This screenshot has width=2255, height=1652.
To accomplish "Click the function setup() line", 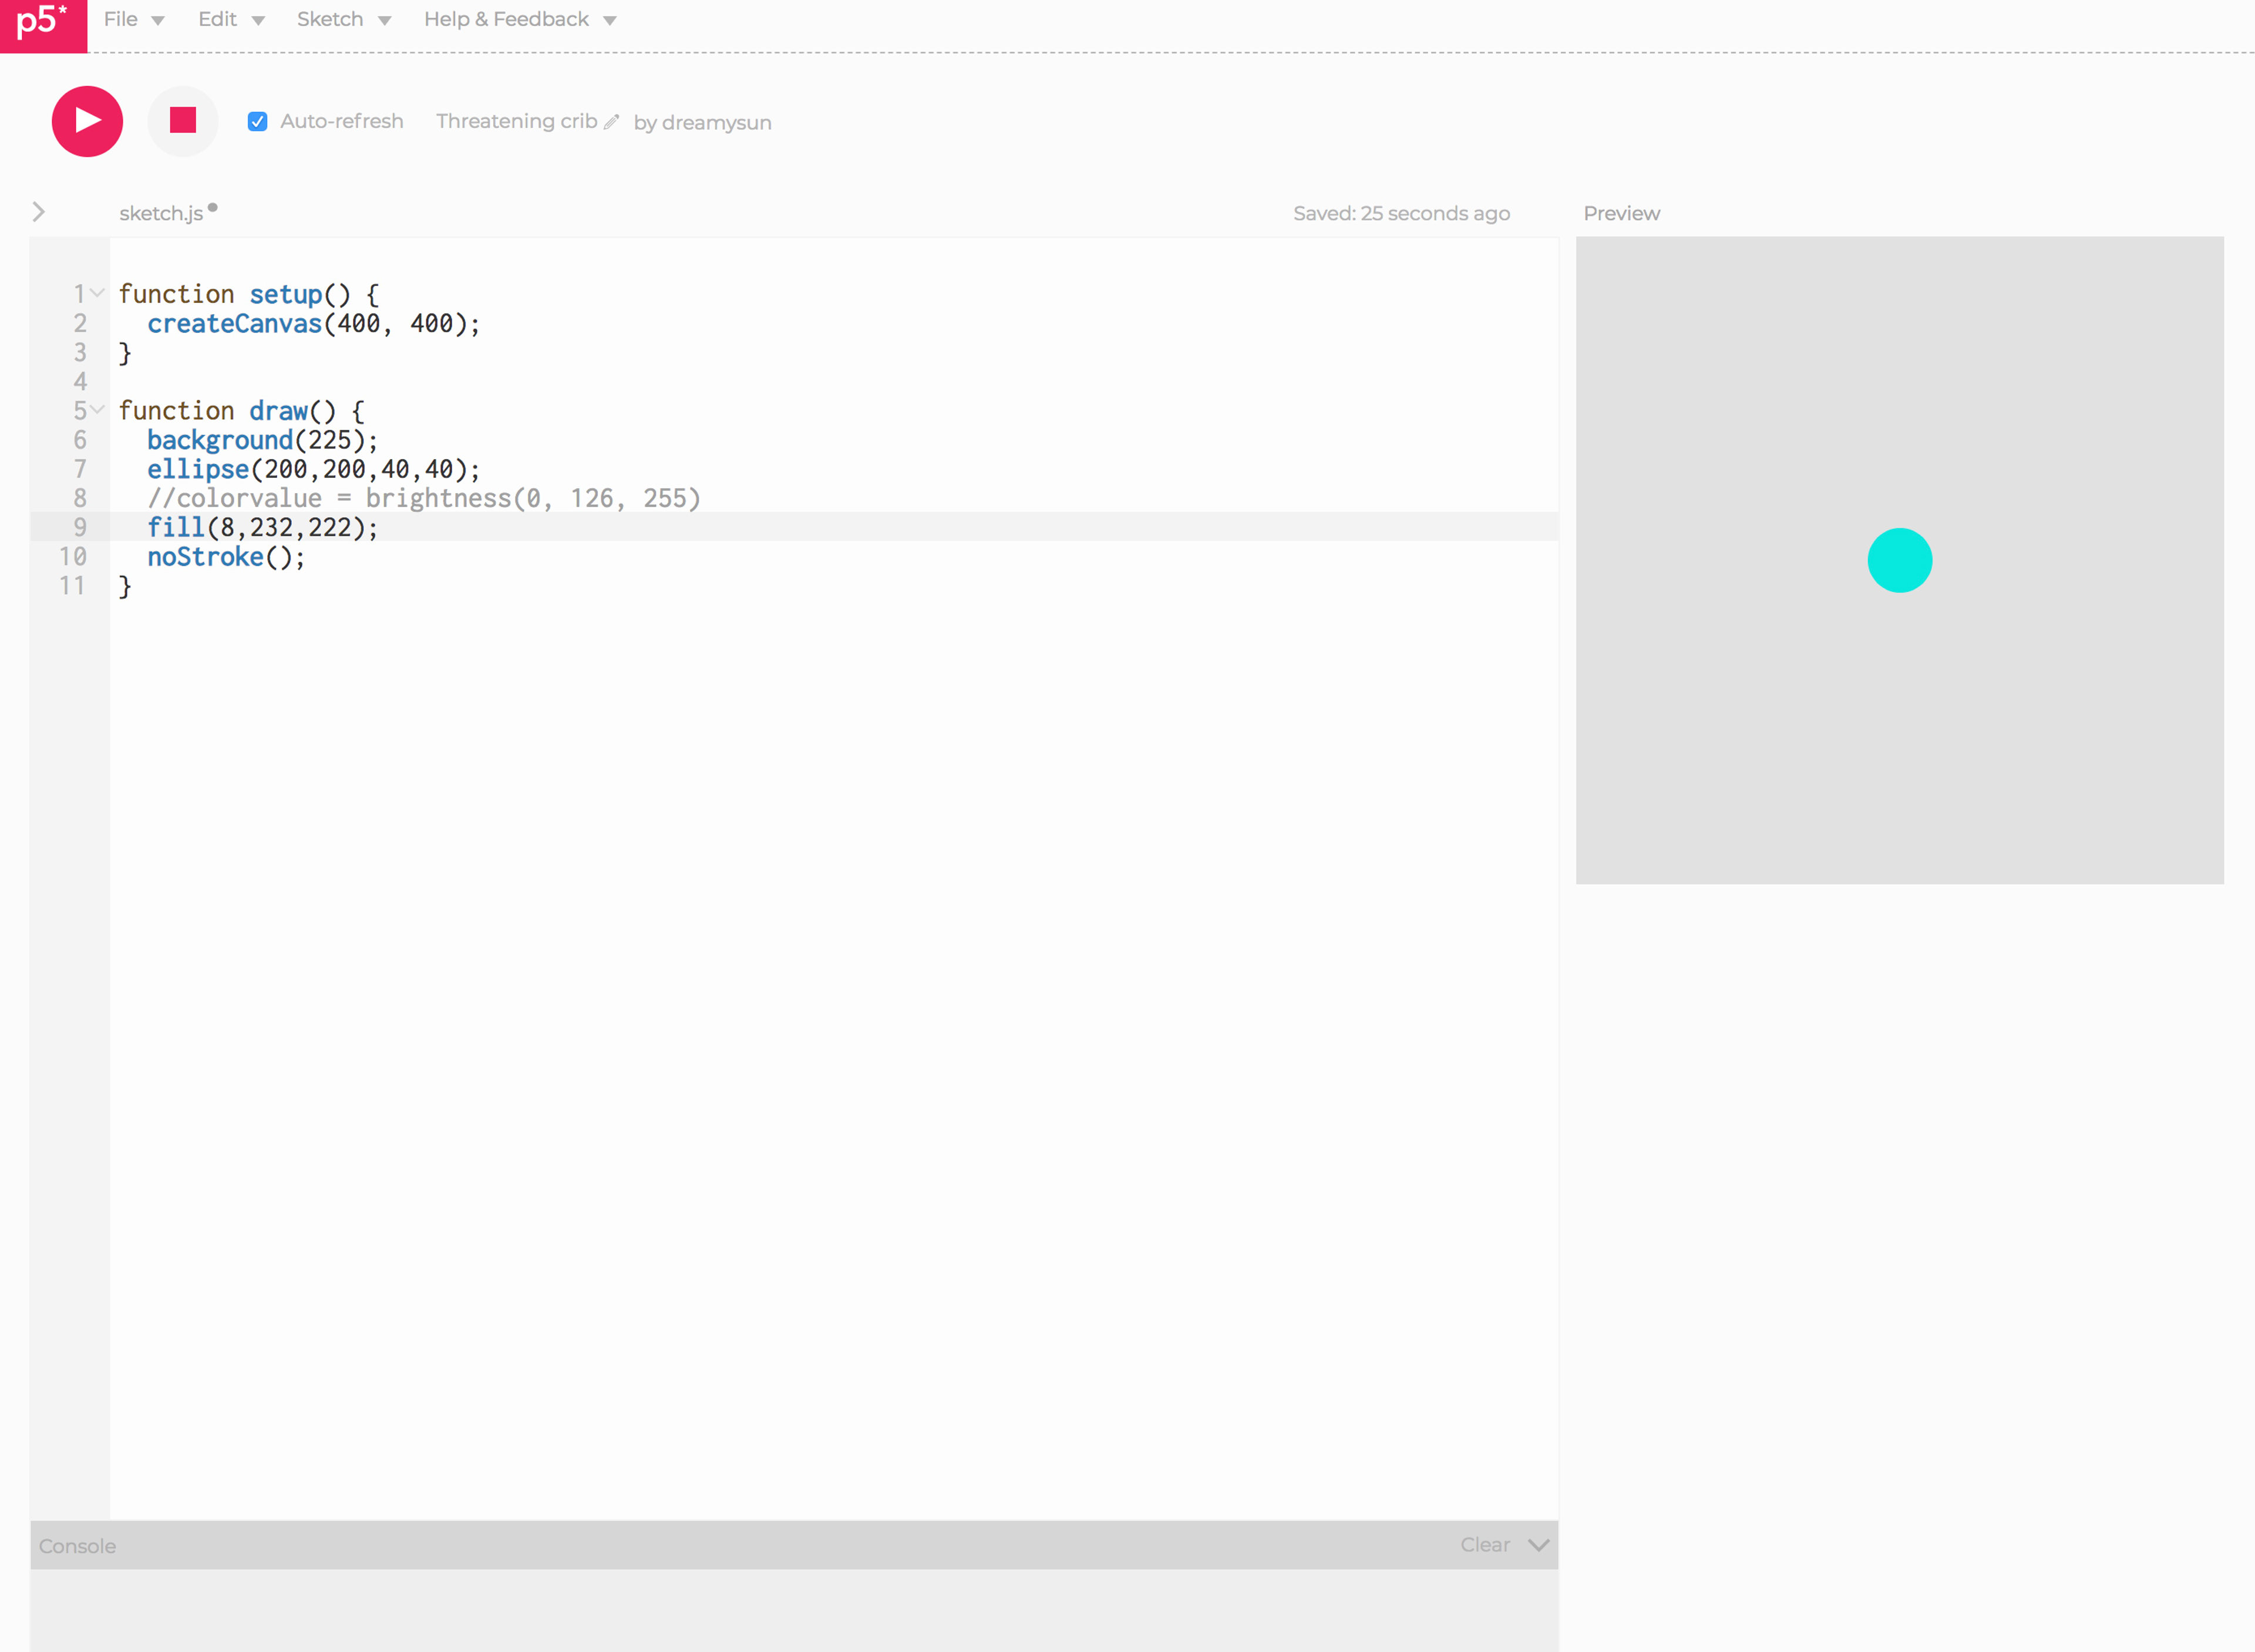I will click(x=248, y=294).
